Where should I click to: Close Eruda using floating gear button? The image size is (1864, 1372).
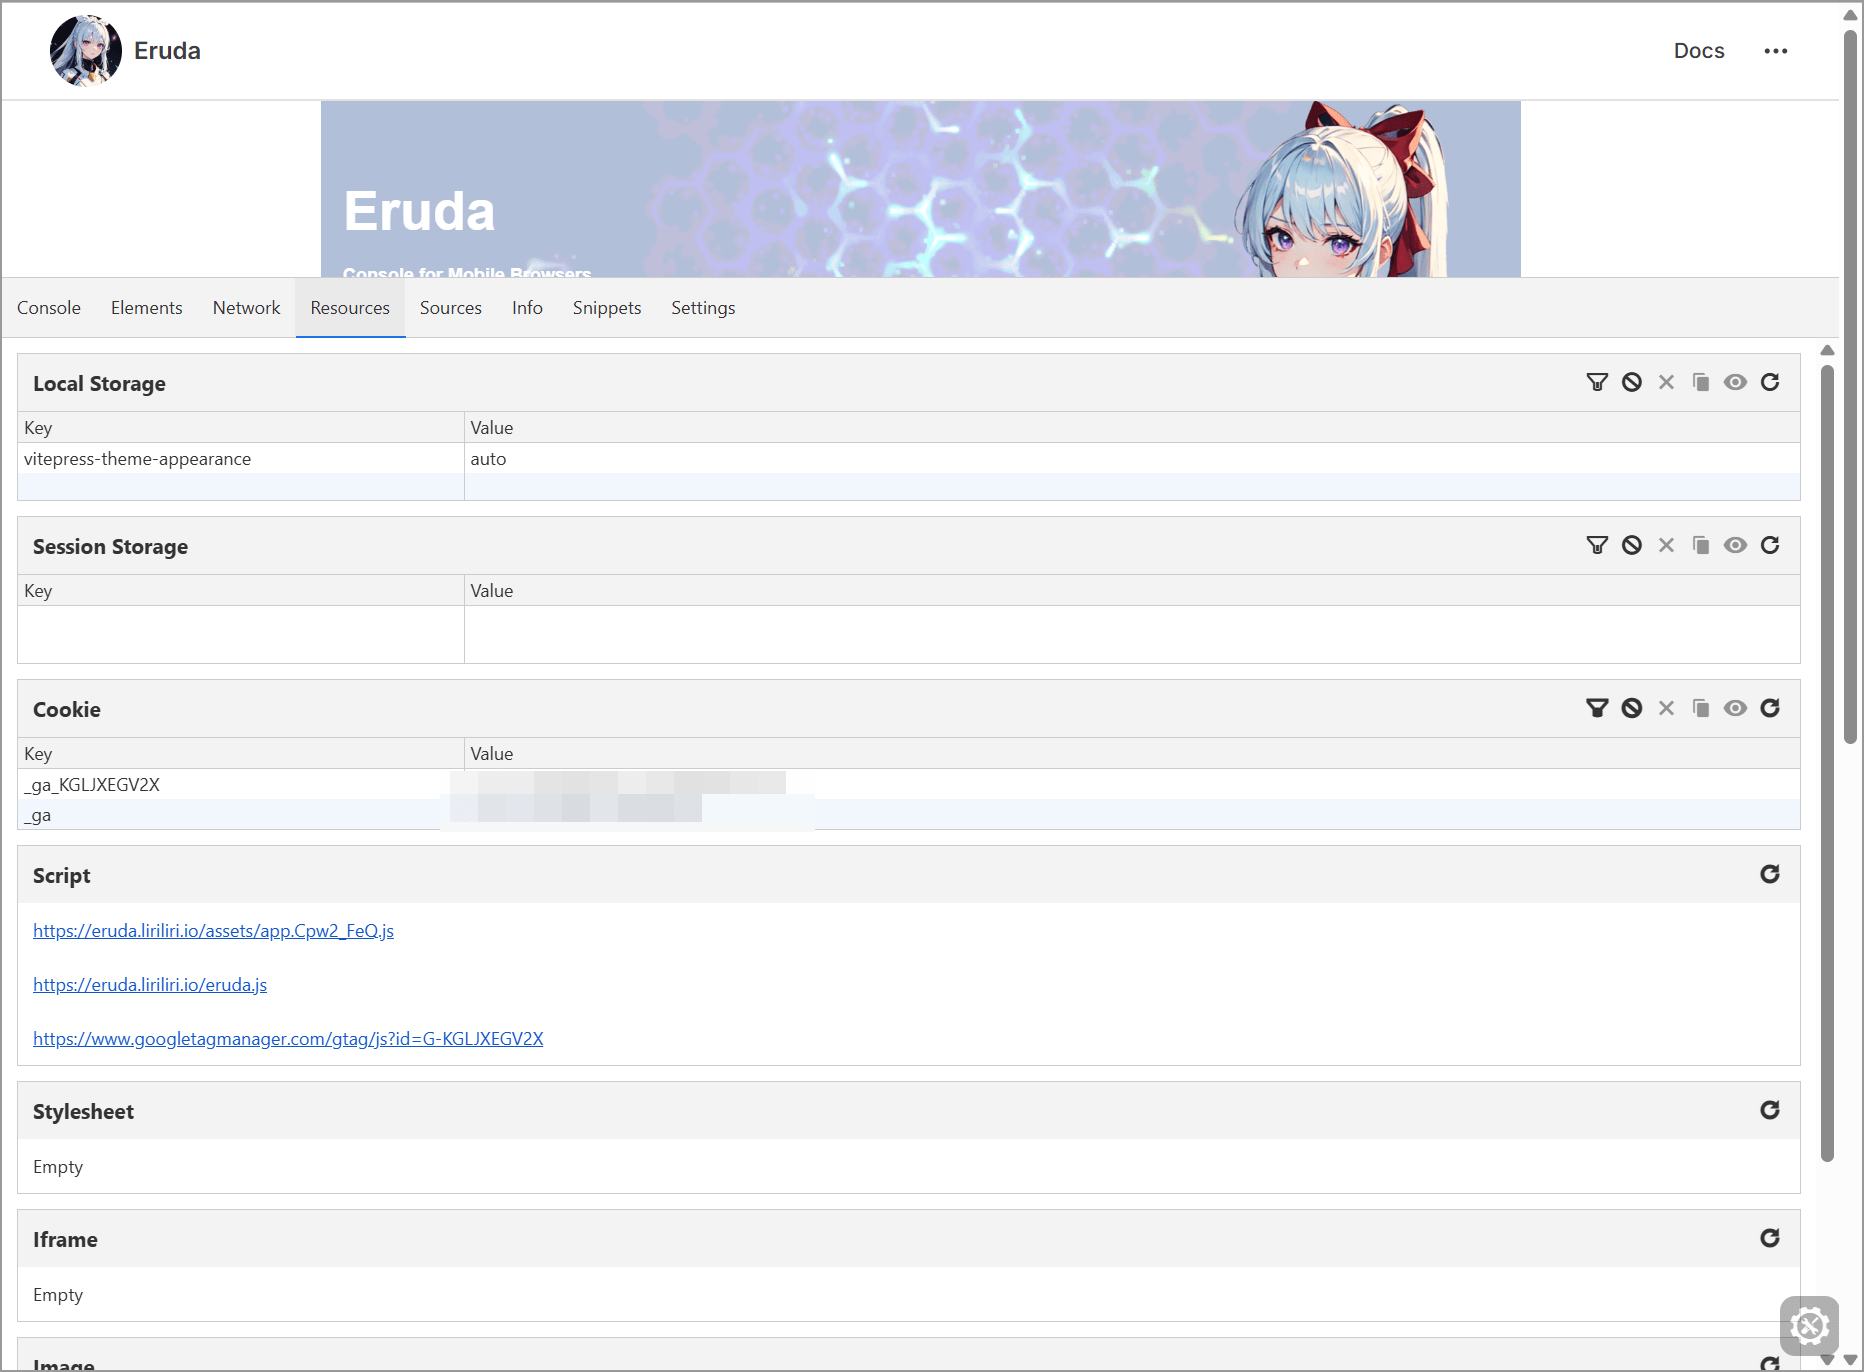(1809, 1326)
